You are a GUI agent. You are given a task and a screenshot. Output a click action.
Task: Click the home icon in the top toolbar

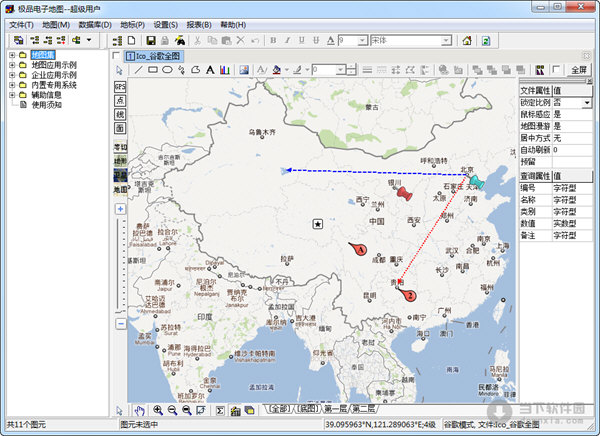click(x=467, y=40)
